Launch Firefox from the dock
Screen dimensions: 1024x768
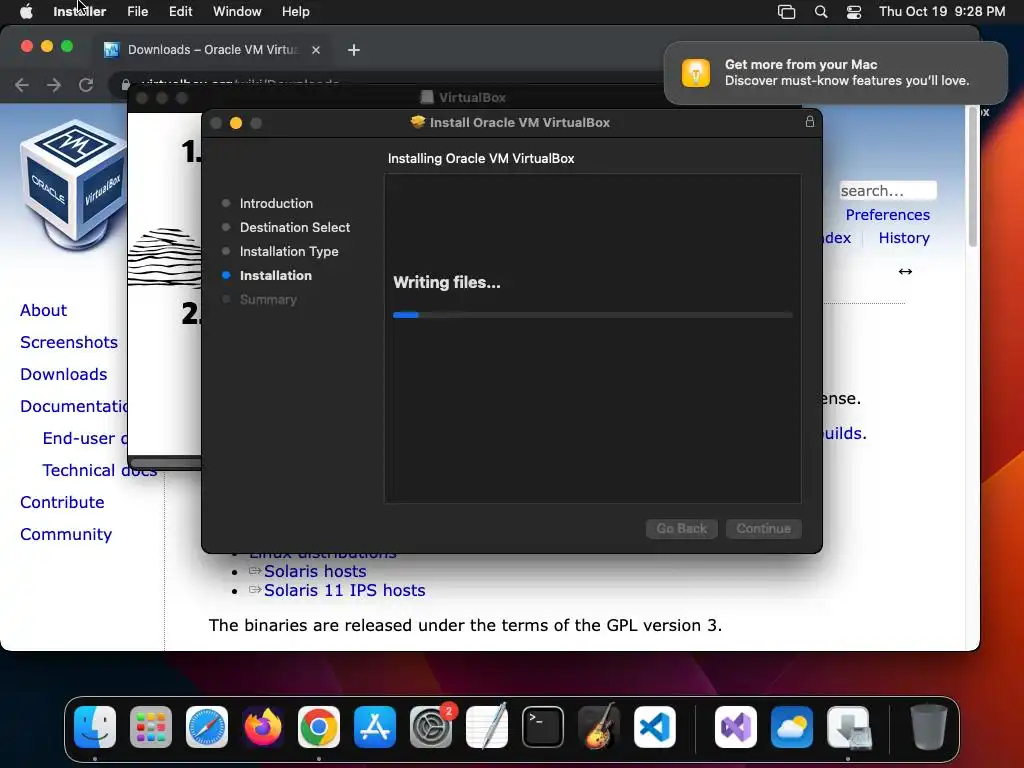(x=263, y=727)
